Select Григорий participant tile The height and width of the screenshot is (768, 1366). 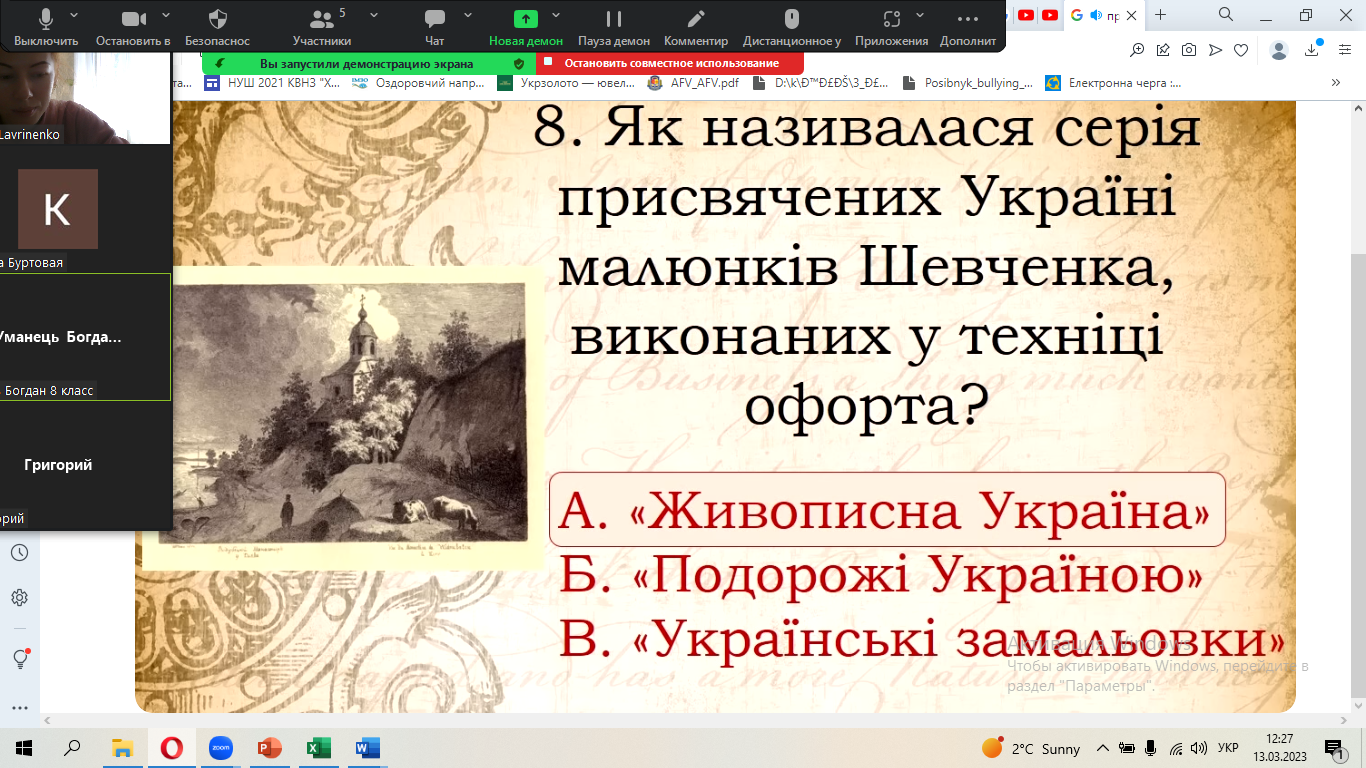85,465
